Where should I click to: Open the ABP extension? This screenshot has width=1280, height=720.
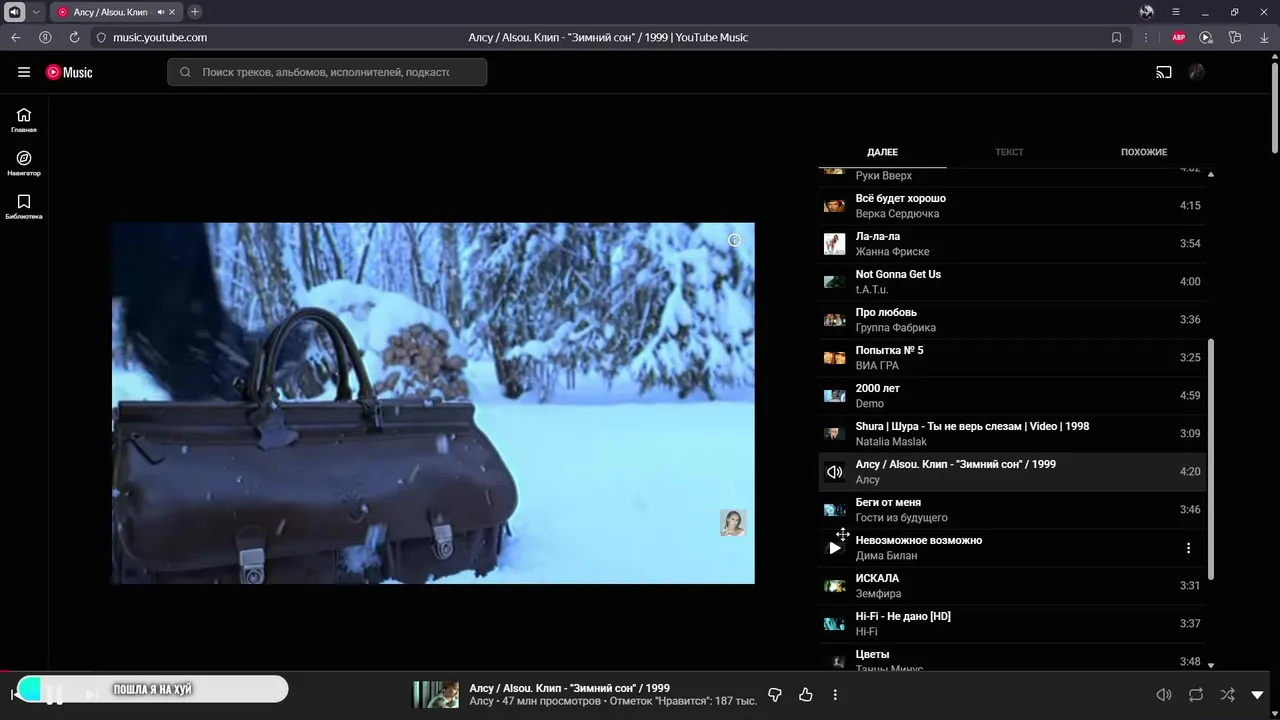point(1179,37)
